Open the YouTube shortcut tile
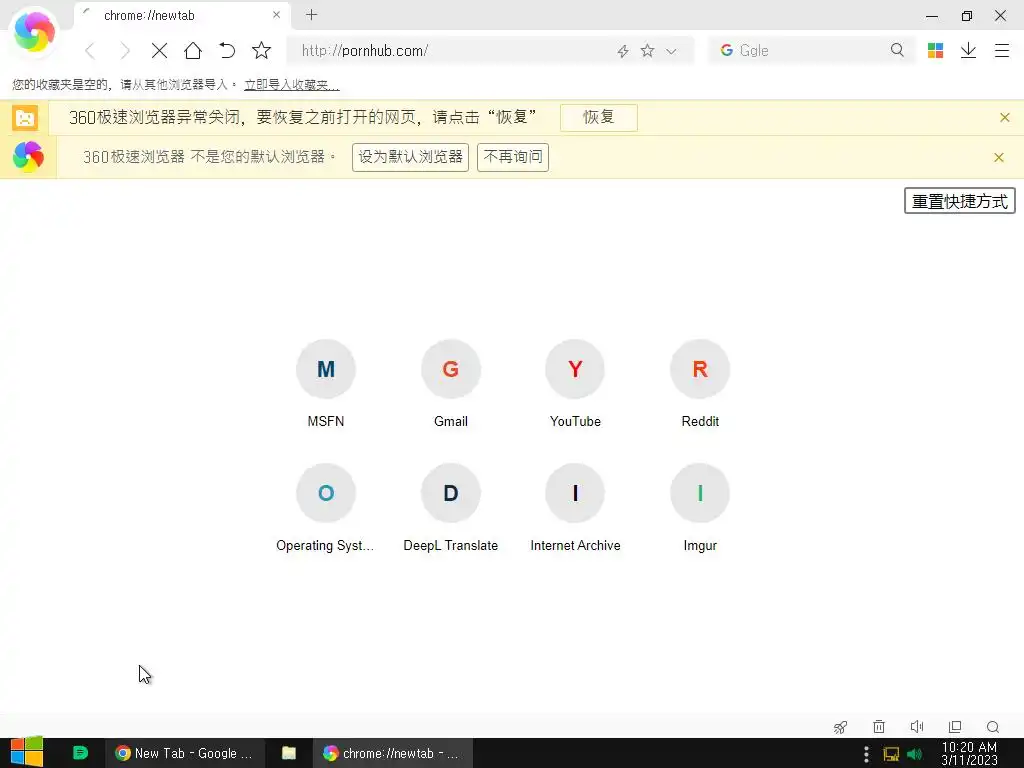The image size is (1024, 768). coord(575,384)
